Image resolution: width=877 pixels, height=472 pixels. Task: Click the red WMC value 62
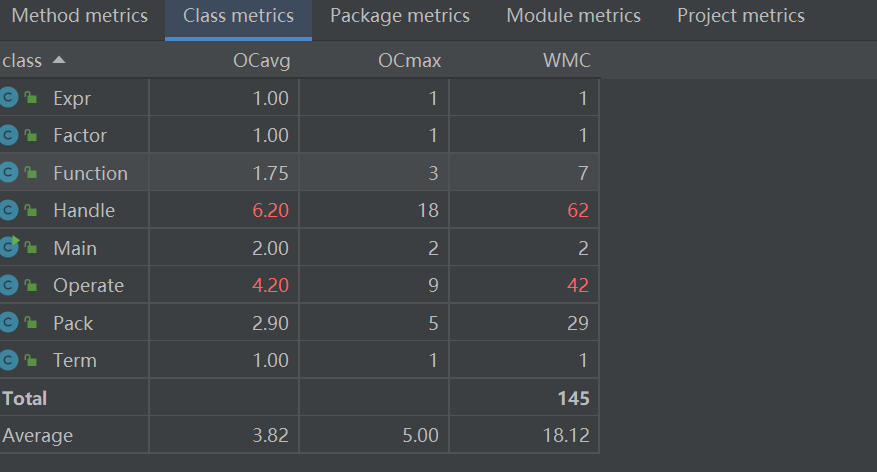click(x=578, y=210)
